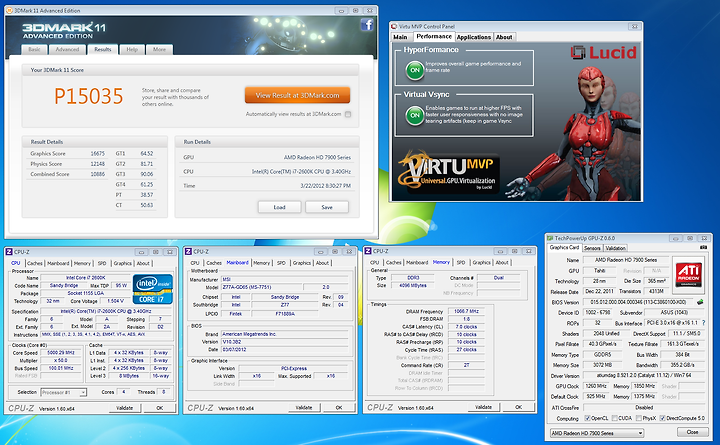Click the AMD Radeon HD 7900 Series GPU run detail
Screen dimensions: 720x445
click(317, 157)
